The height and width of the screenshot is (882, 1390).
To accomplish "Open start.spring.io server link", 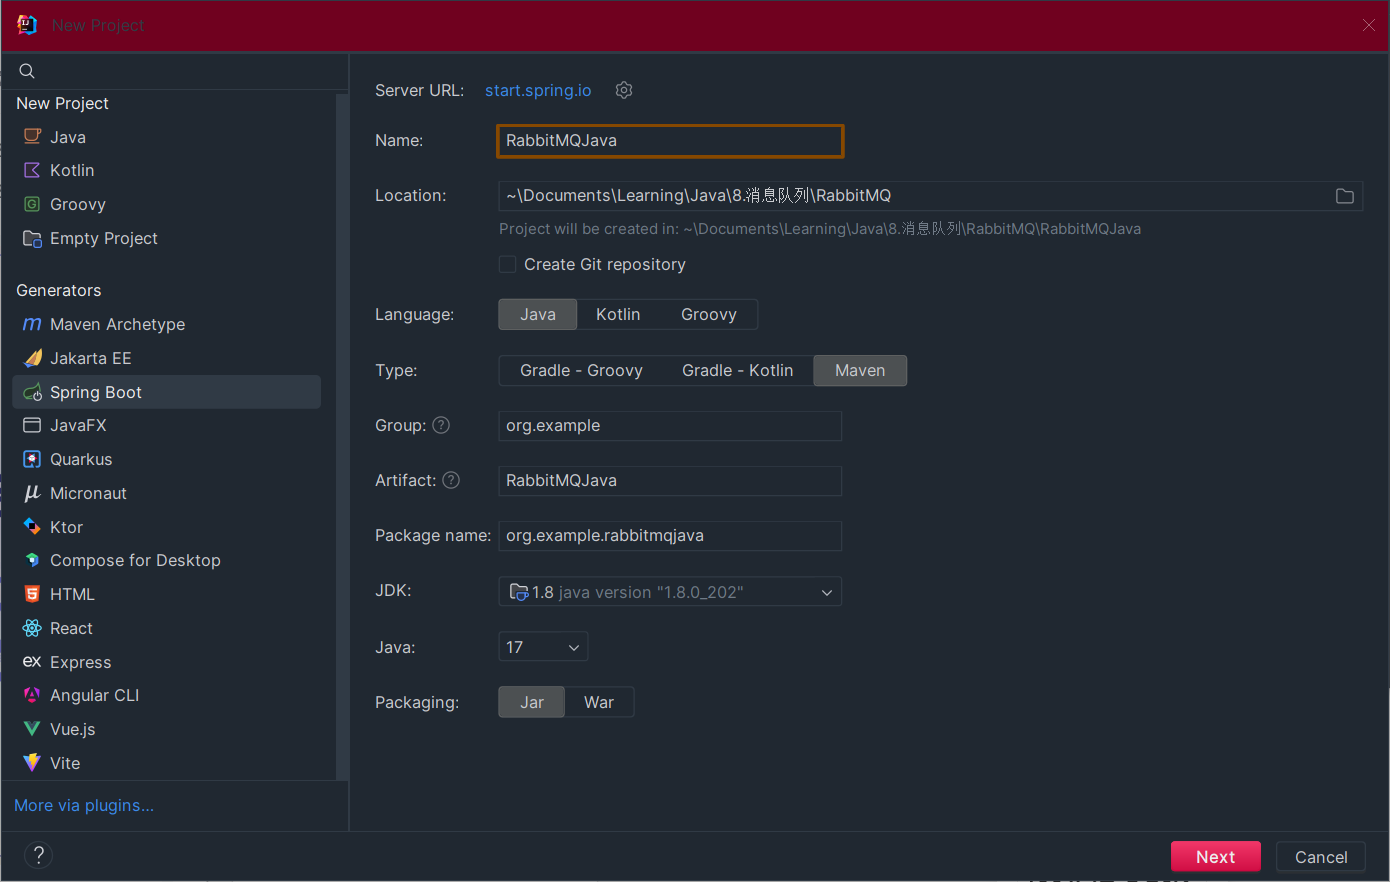I will point(538,90).
